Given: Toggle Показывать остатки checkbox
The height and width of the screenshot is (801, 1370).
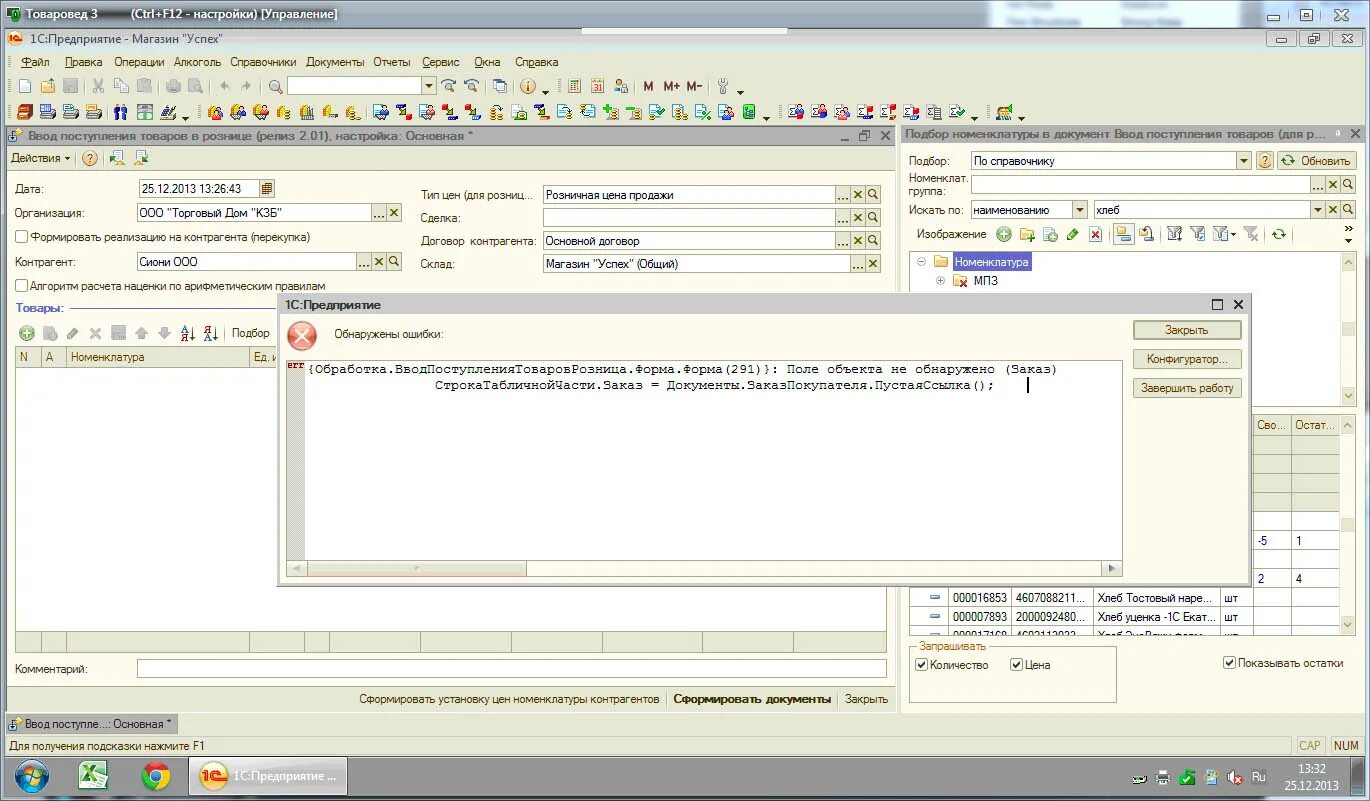Looking at the screenshot, I should pyautogui.click(x=1229, y=663).
